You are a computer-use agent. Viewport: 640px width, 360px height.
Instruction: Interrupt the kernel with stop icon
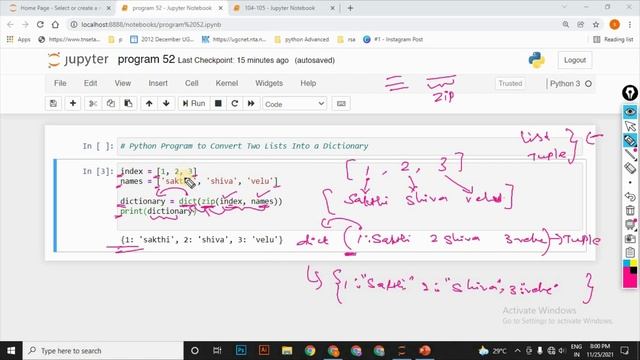pyautogui.click(x=218, y=104)
